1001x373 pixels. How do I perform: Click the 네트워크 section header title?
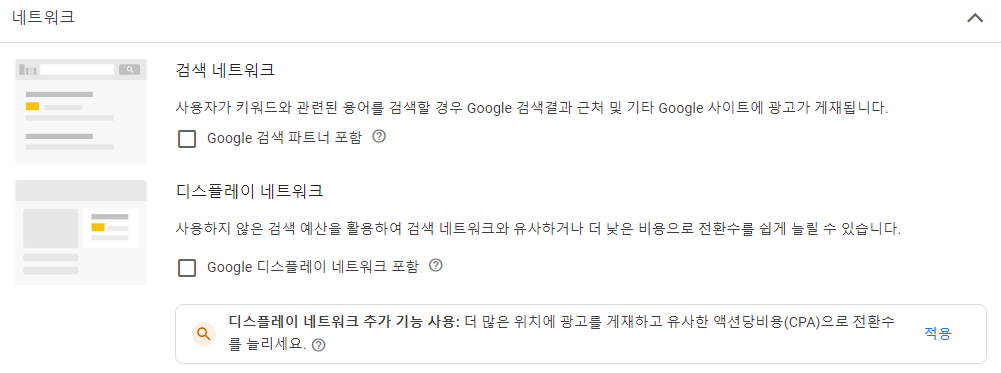click(43, 17)
